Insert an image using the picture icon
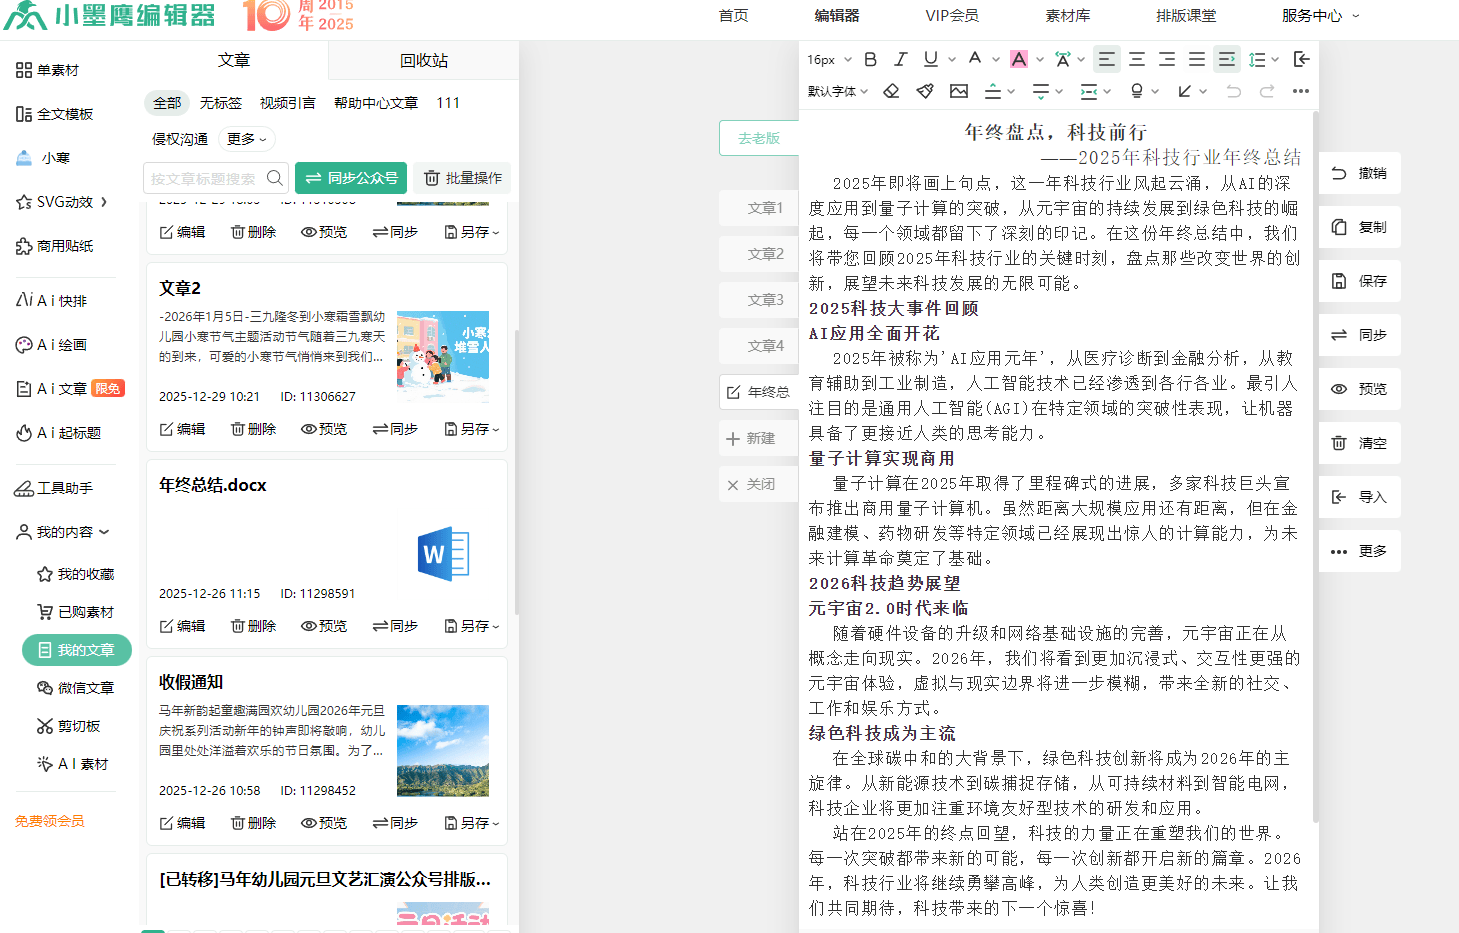The width and height of the screenshot is (1459, 933). pos(958,91)
